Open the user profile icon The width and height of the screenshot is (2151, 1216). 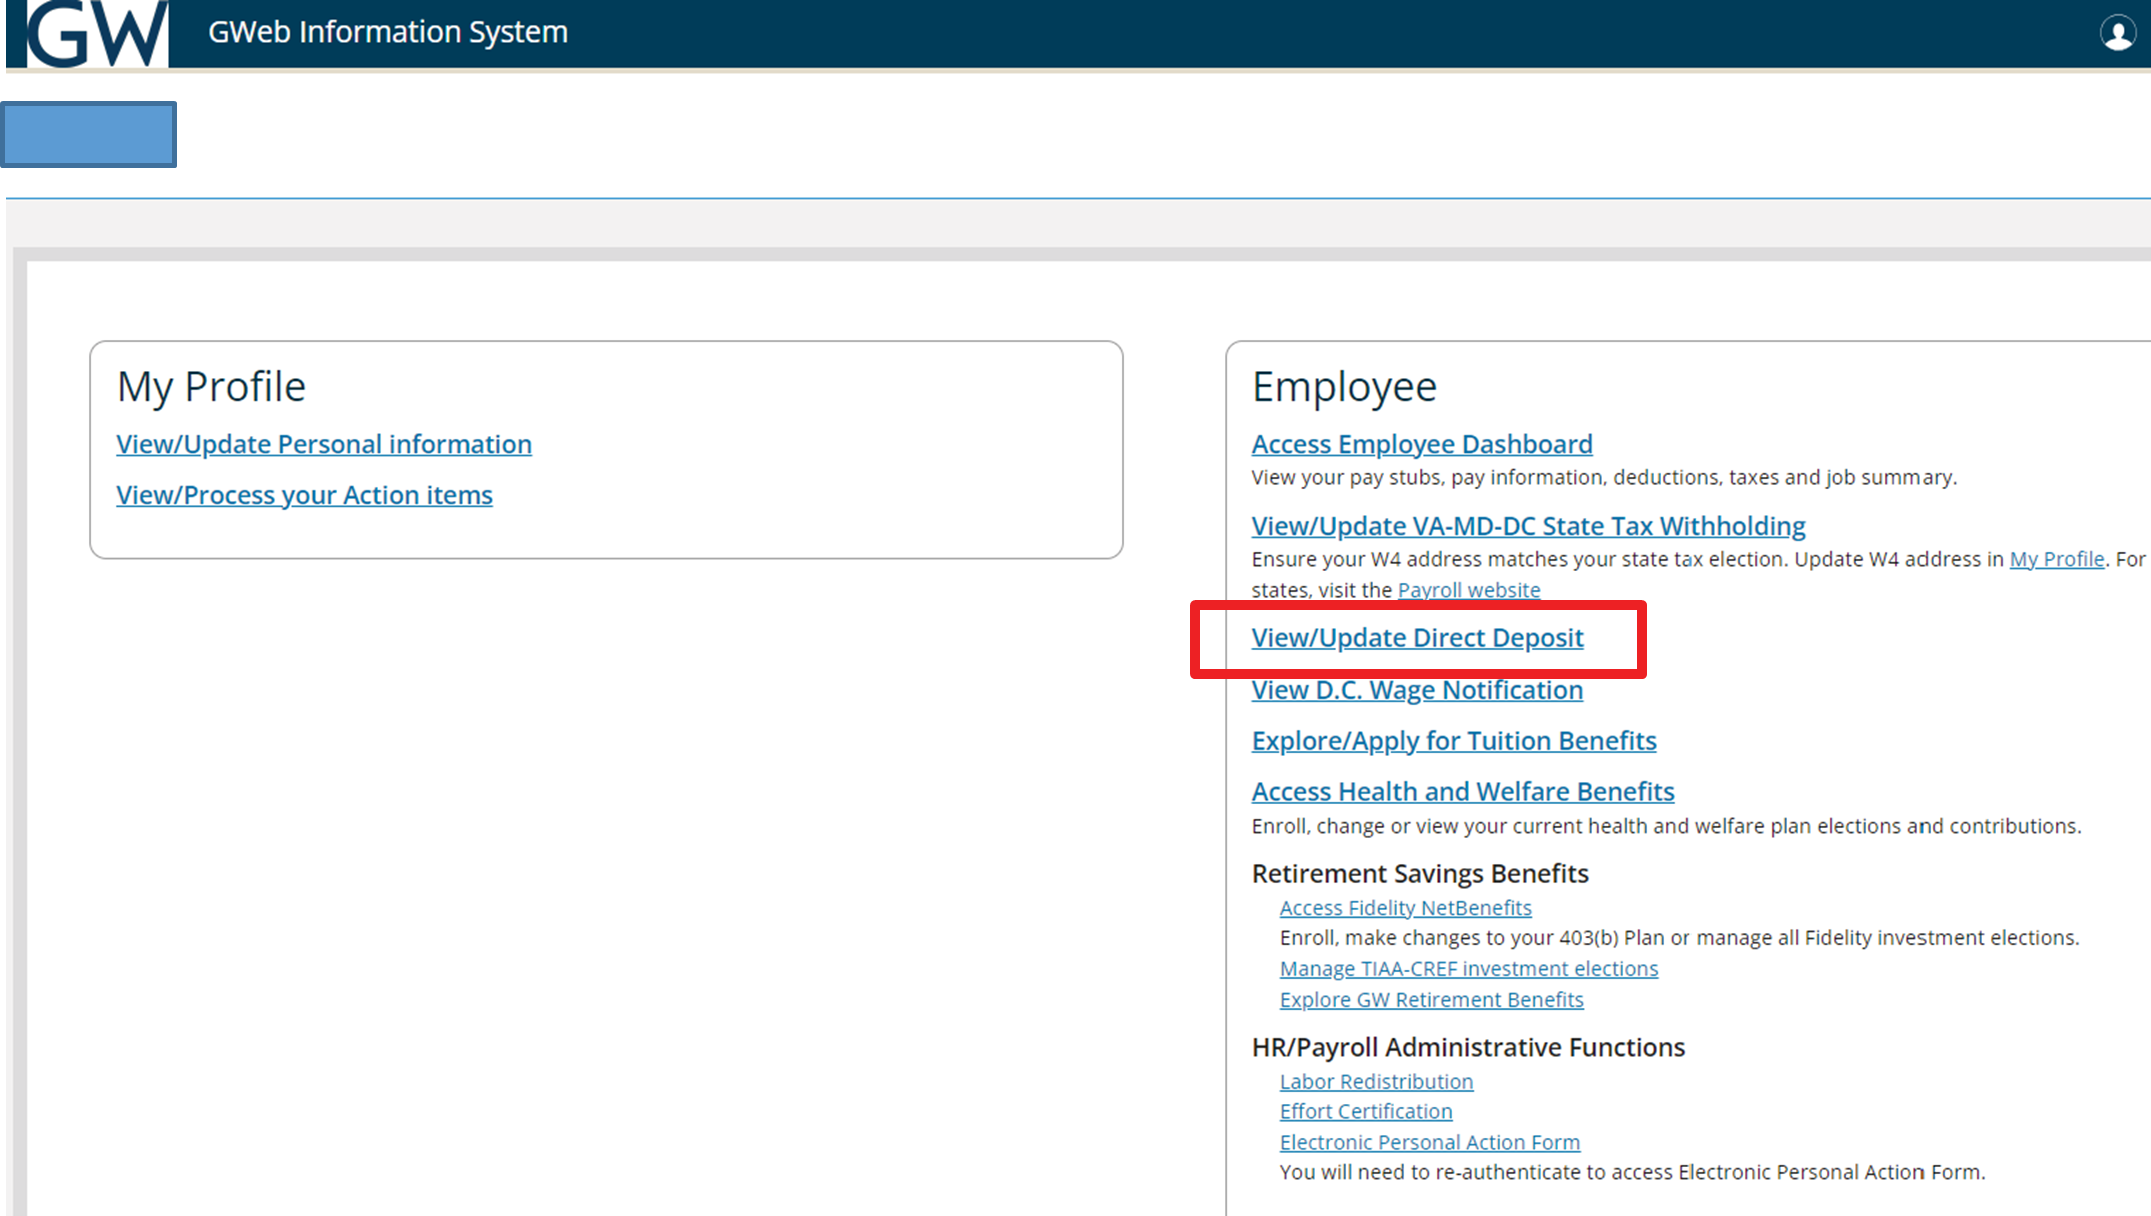click(x=2117, y=33)
